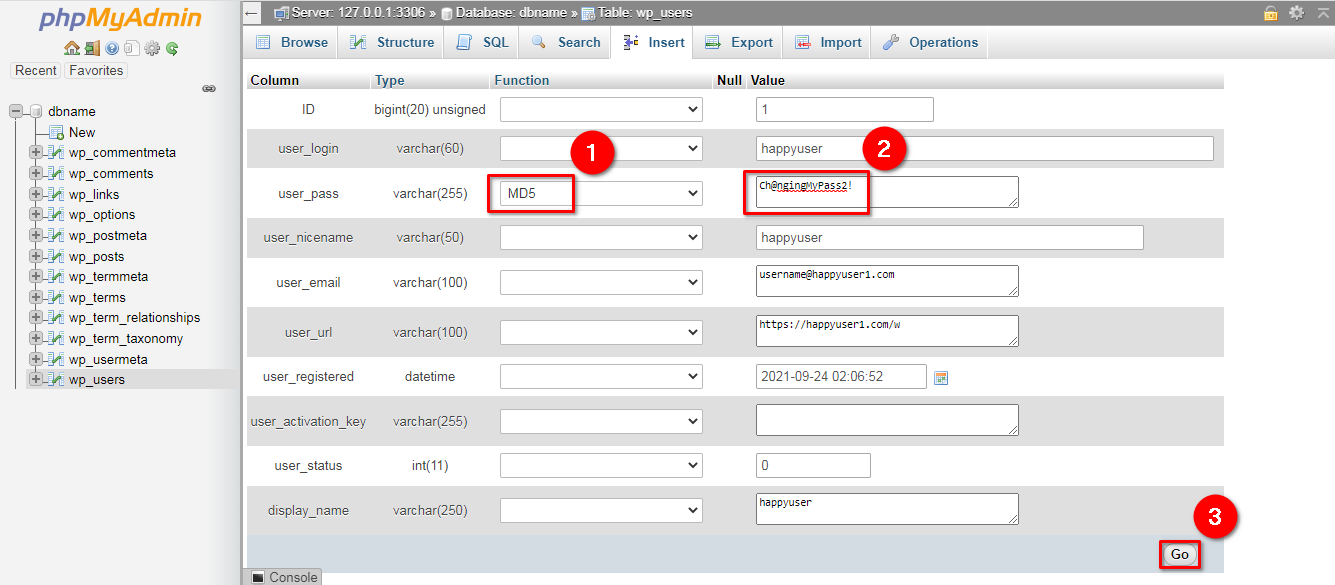Click the user_email value textarea
The image size is (1335, 585).
887,281
